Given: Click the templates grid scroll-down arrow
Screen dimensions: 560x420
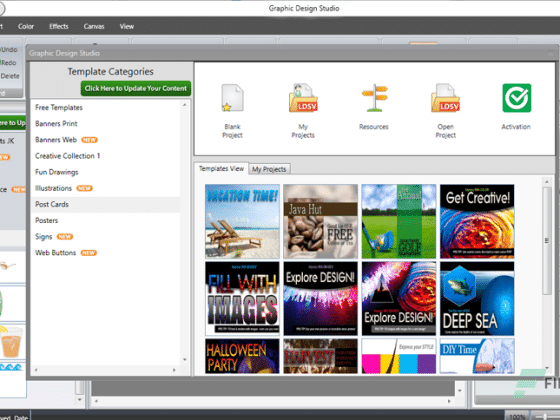Looking at the screenshot, I should coord(547,368).
